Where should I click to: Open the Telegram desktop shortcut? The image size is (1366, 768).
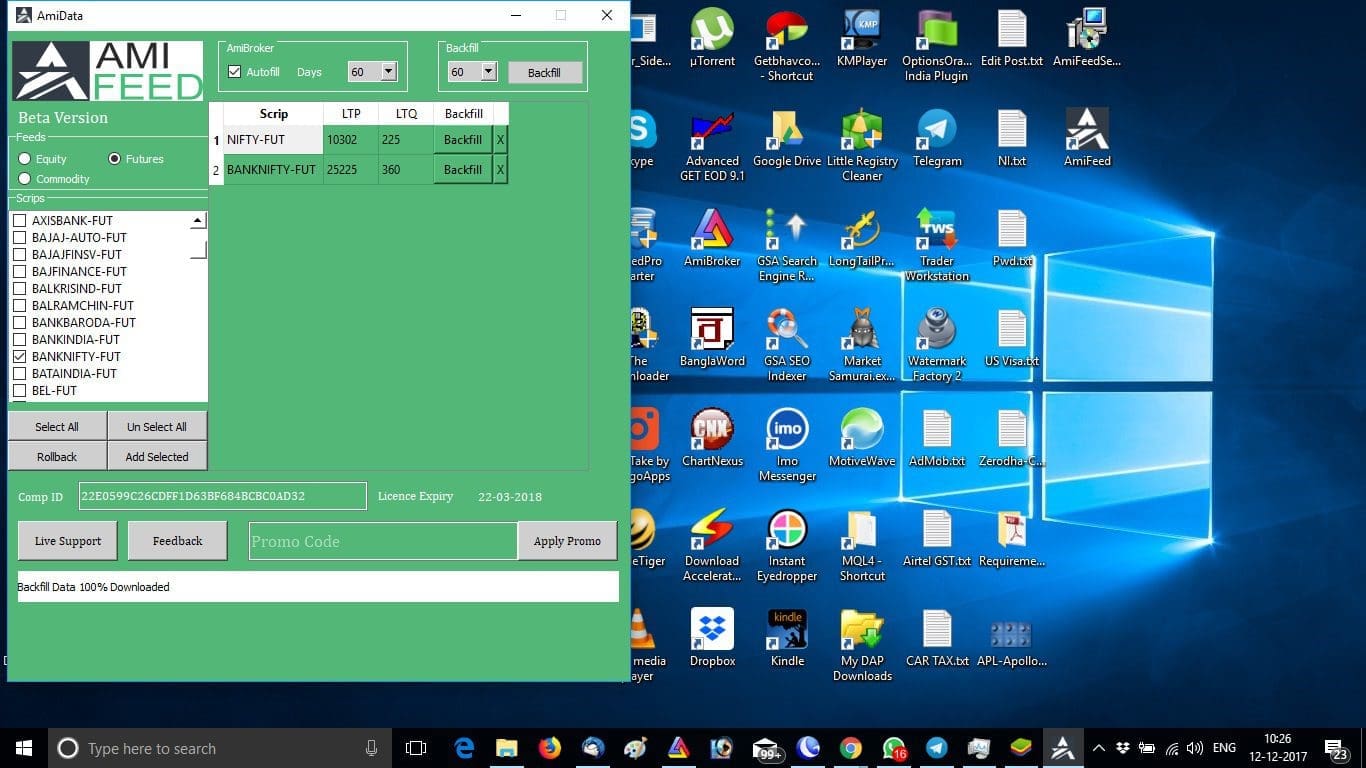(937, 138)
